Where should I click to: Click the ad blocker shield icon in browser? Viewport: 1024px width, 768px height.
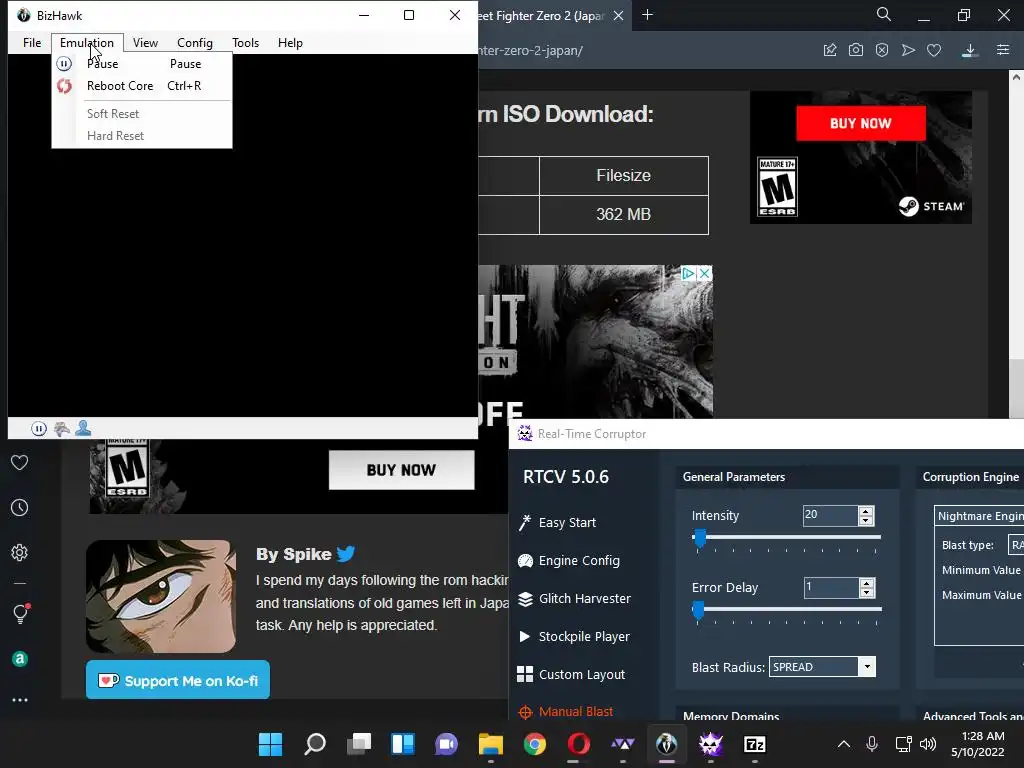(x=882, y=50)
